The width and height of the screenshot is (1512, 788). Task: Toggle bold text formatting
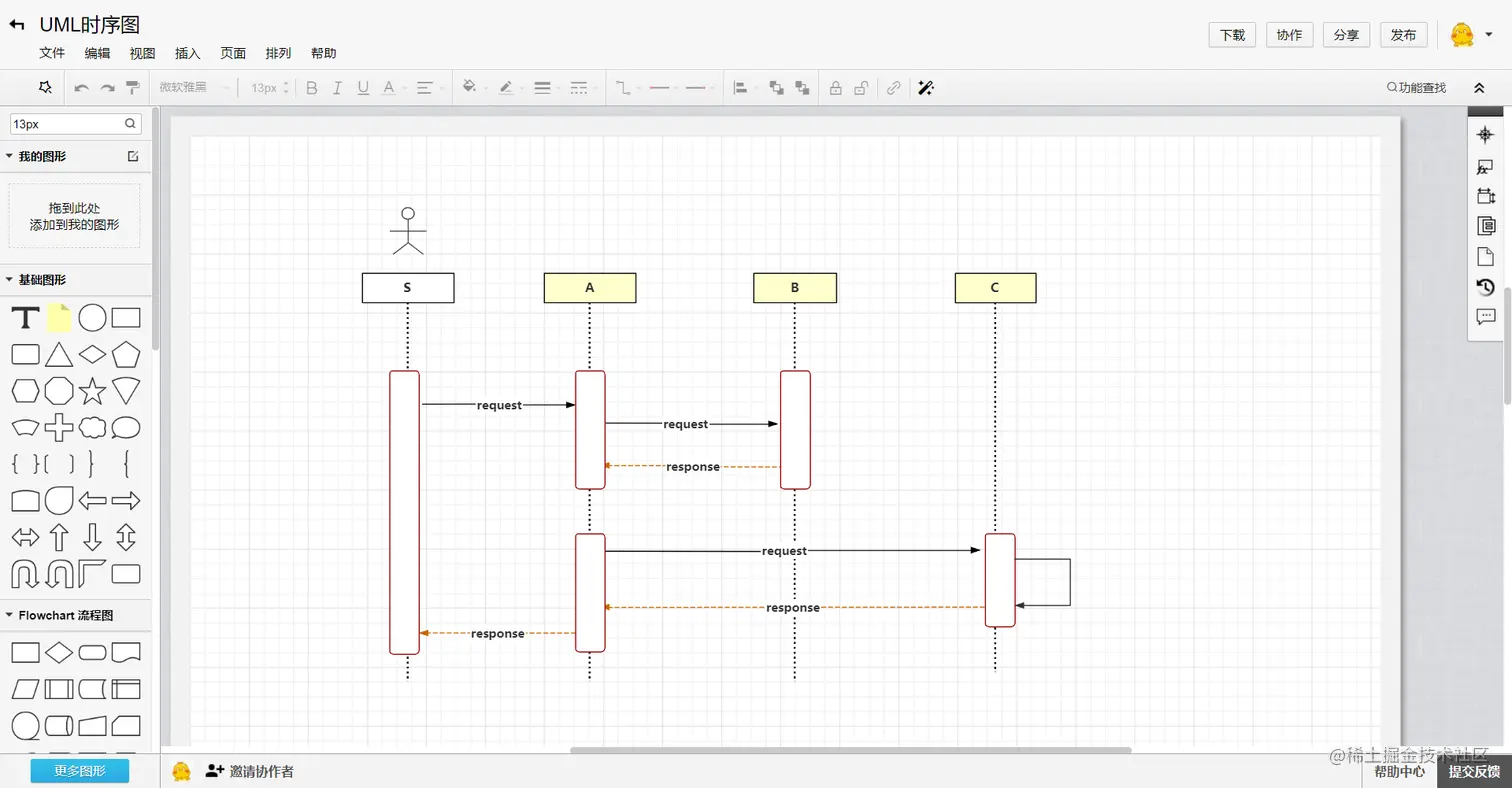pos(311,88)
